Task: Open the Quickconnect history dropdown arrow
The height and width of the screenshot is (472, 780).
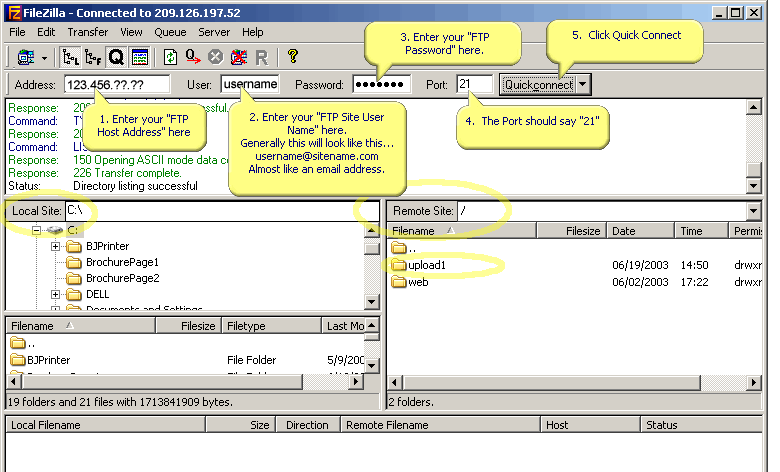Action: pos(584,85)
